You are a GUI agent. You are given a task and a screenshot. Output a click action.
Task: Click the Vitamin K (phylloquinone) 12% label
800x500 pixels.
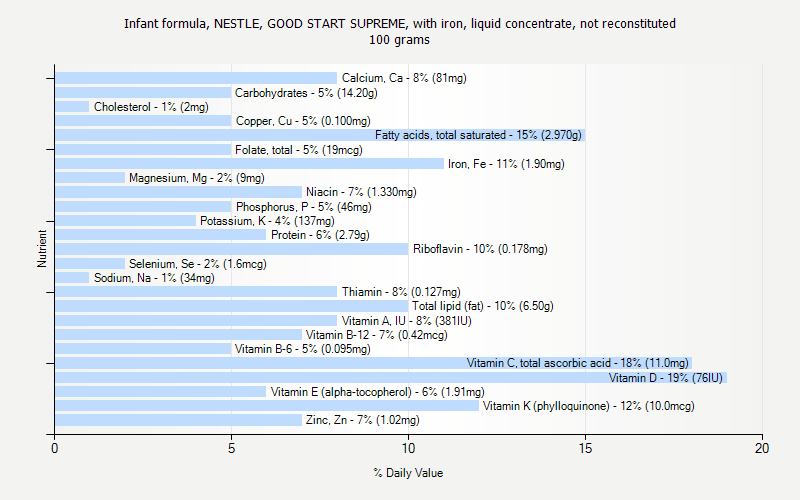click(589, 406)
